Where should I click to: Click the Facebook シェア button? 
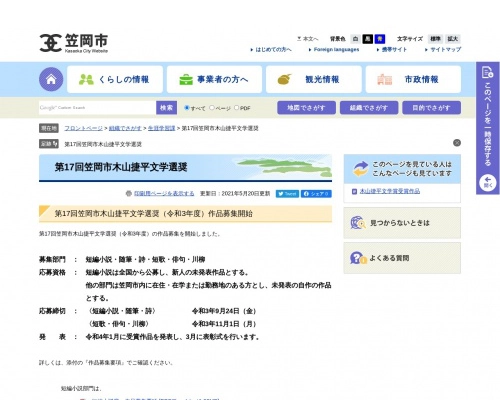tap(316, 194)
